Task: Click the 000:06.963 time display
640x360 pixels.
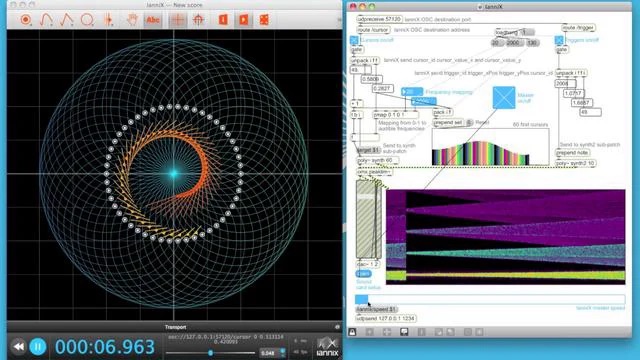Action: [x=105, y=347]
